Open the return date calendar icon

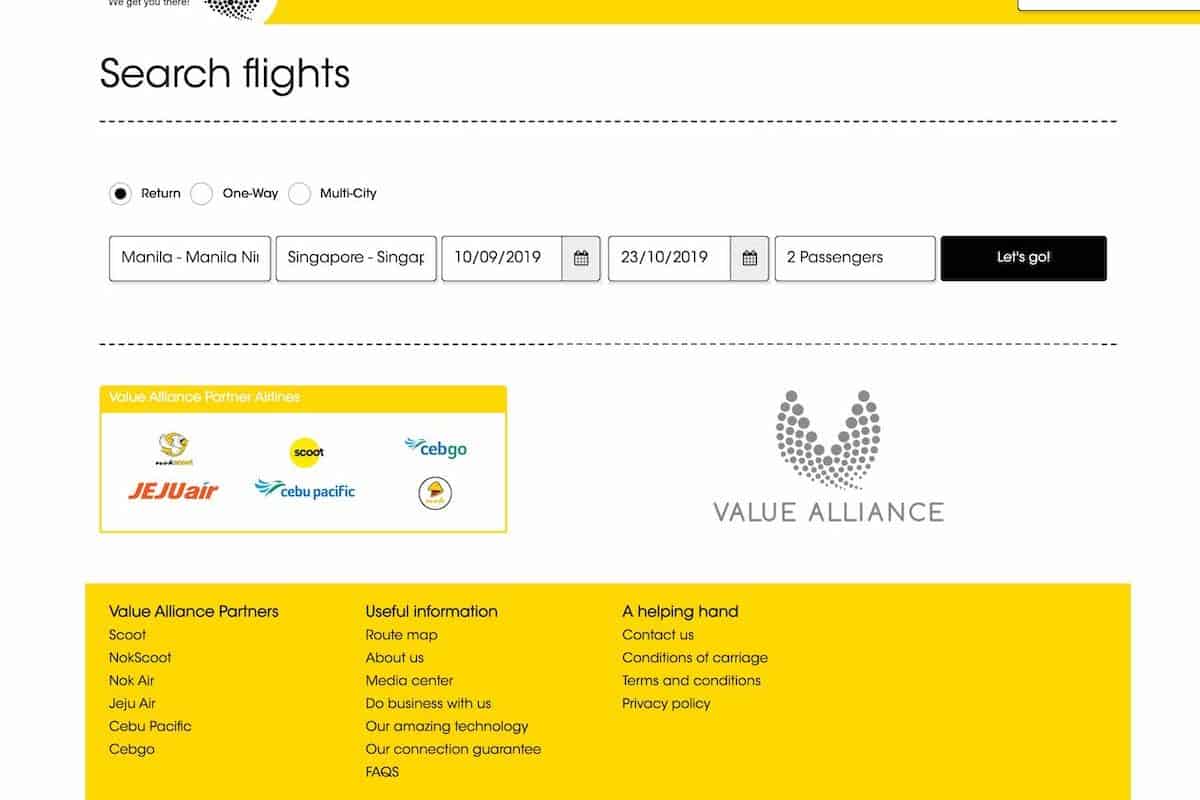coord(749,258)
